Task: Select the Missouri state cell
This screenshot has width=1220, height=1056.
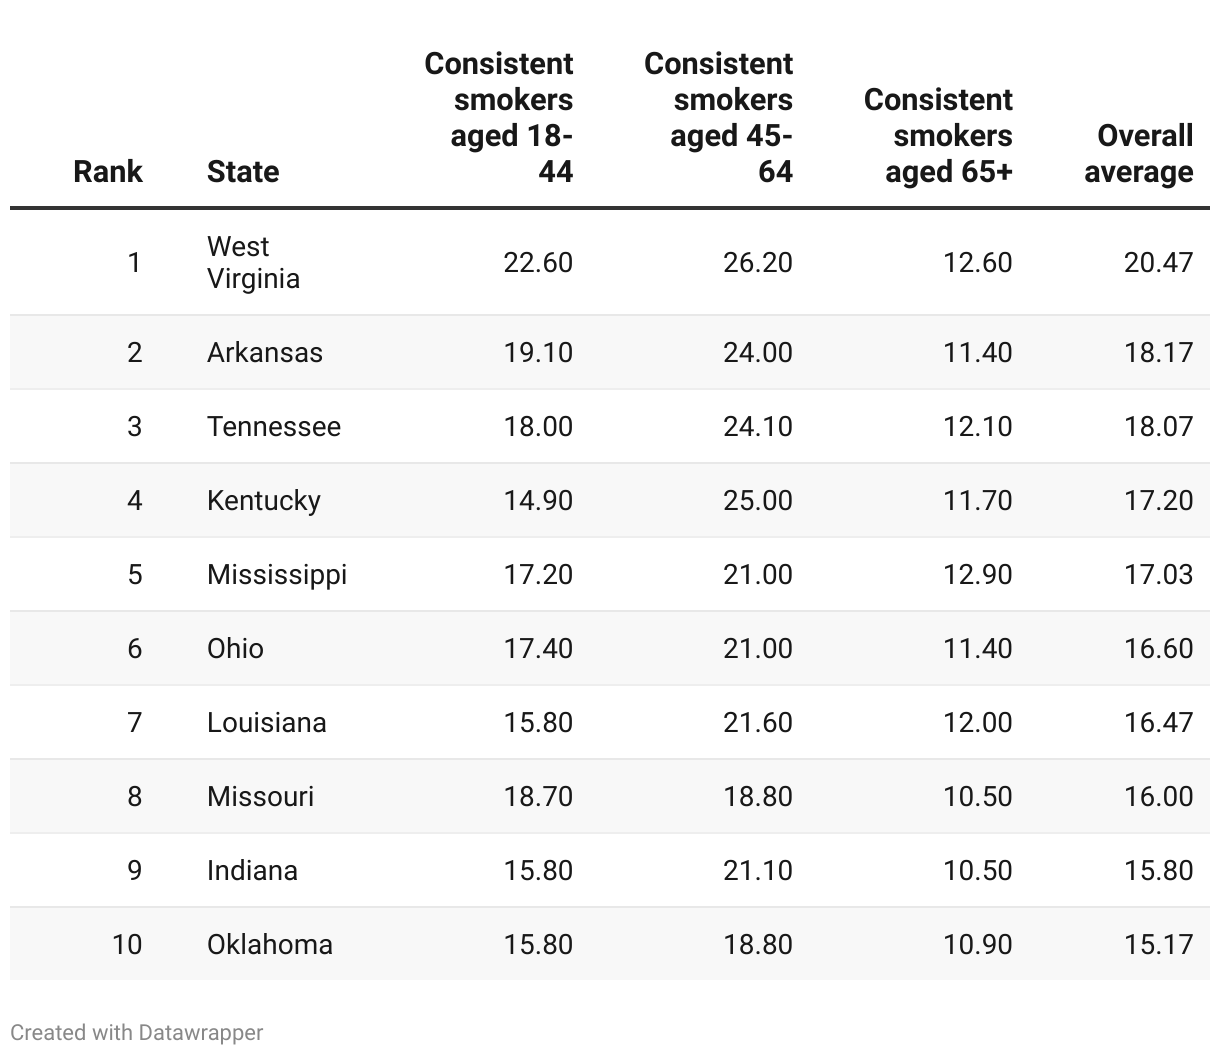Action: 260,796
